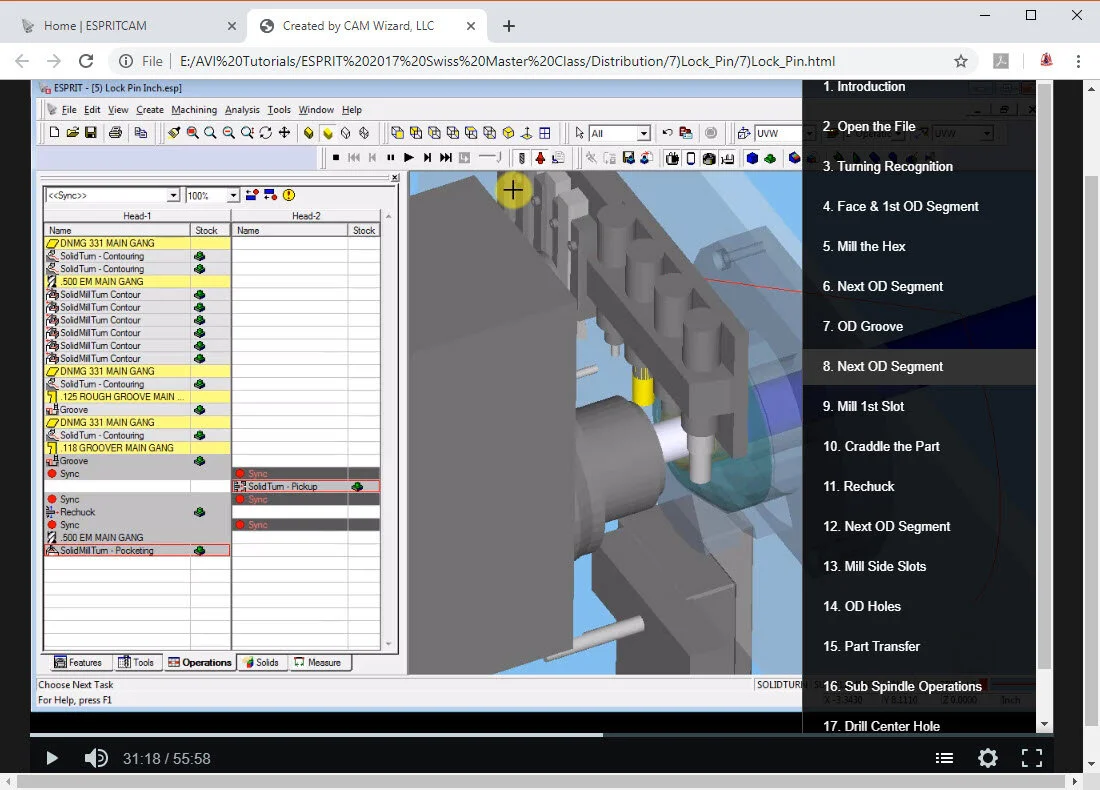The image size is (1100, 790).
Task: Select the Operations tab
Action: click(200, 662)
